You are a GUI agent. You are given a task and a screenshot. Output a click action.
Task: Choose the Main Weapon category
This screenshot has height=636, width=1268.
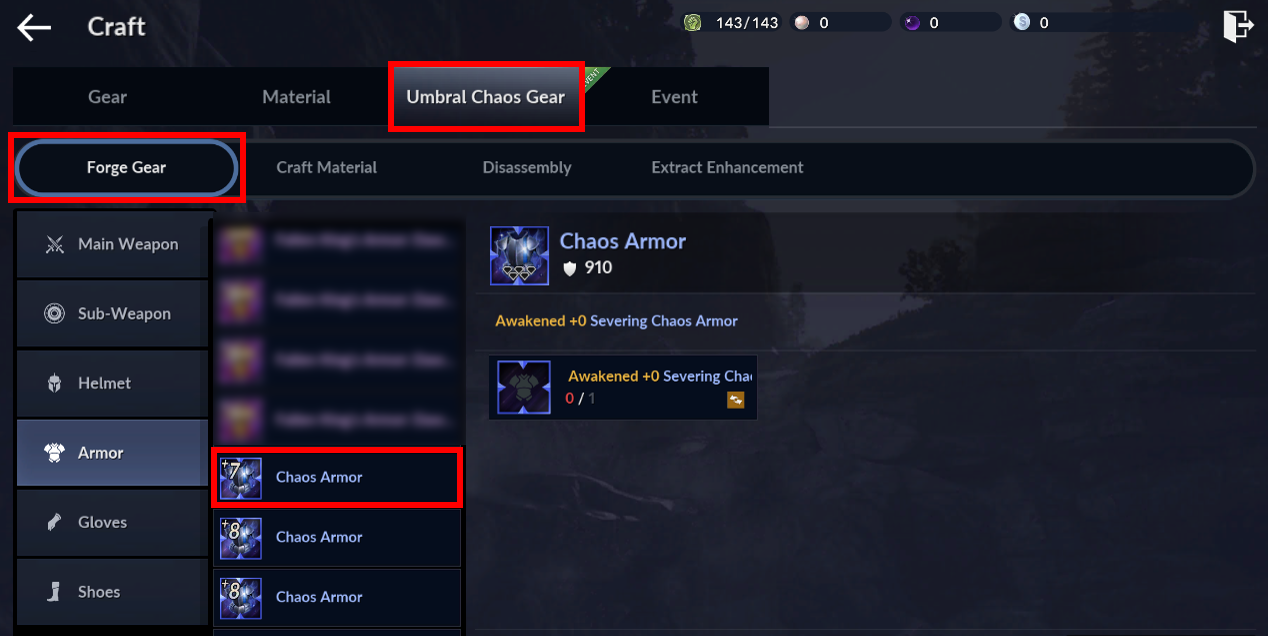point(113,244)
